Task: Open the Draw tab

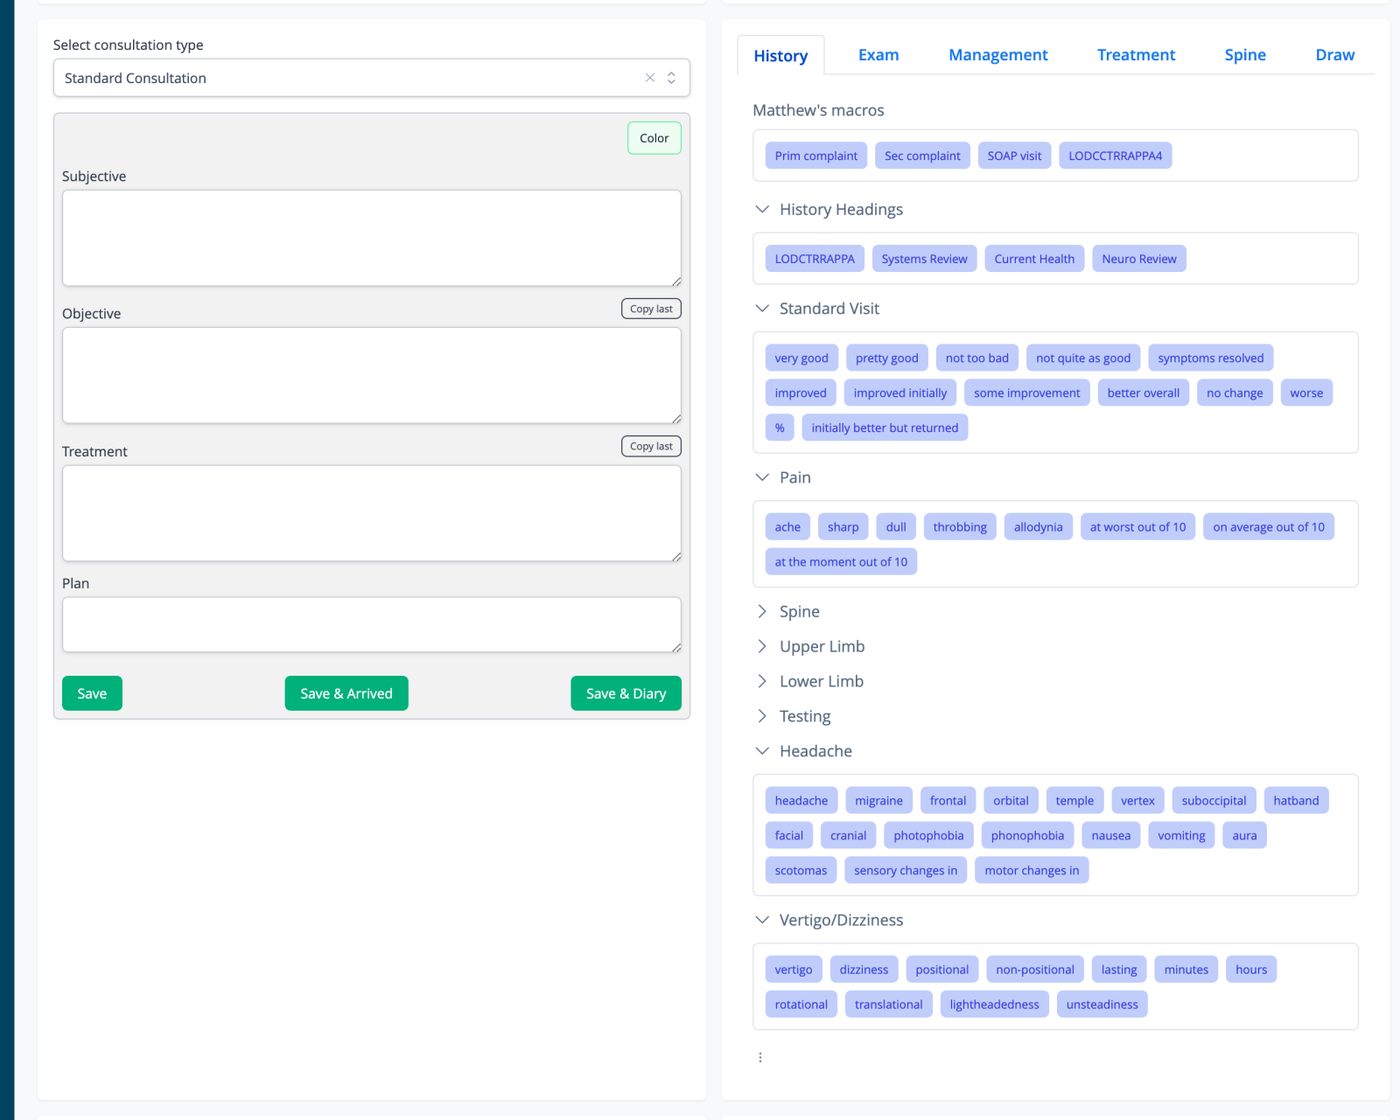Action: click(1335, 55)
